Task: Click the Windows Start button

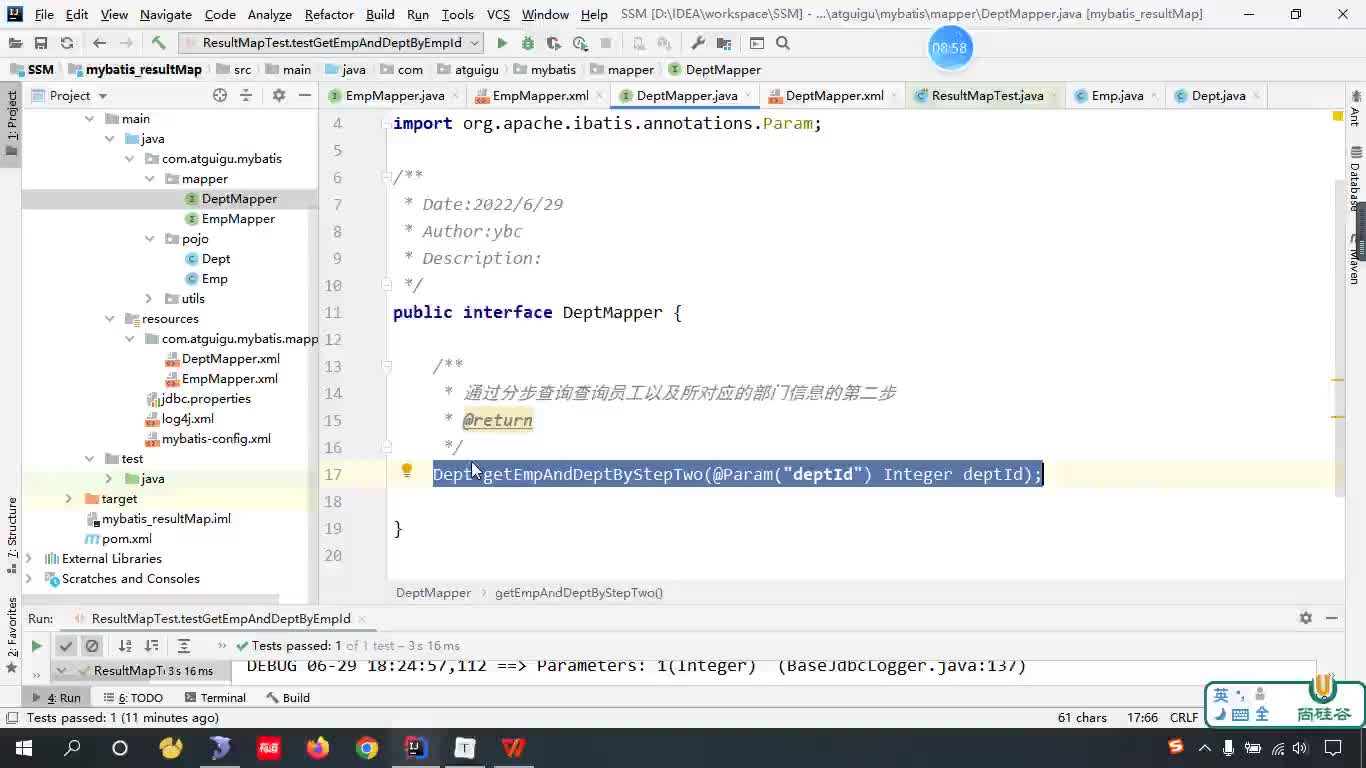Action: pyautogui.click(x=23, y=747)
